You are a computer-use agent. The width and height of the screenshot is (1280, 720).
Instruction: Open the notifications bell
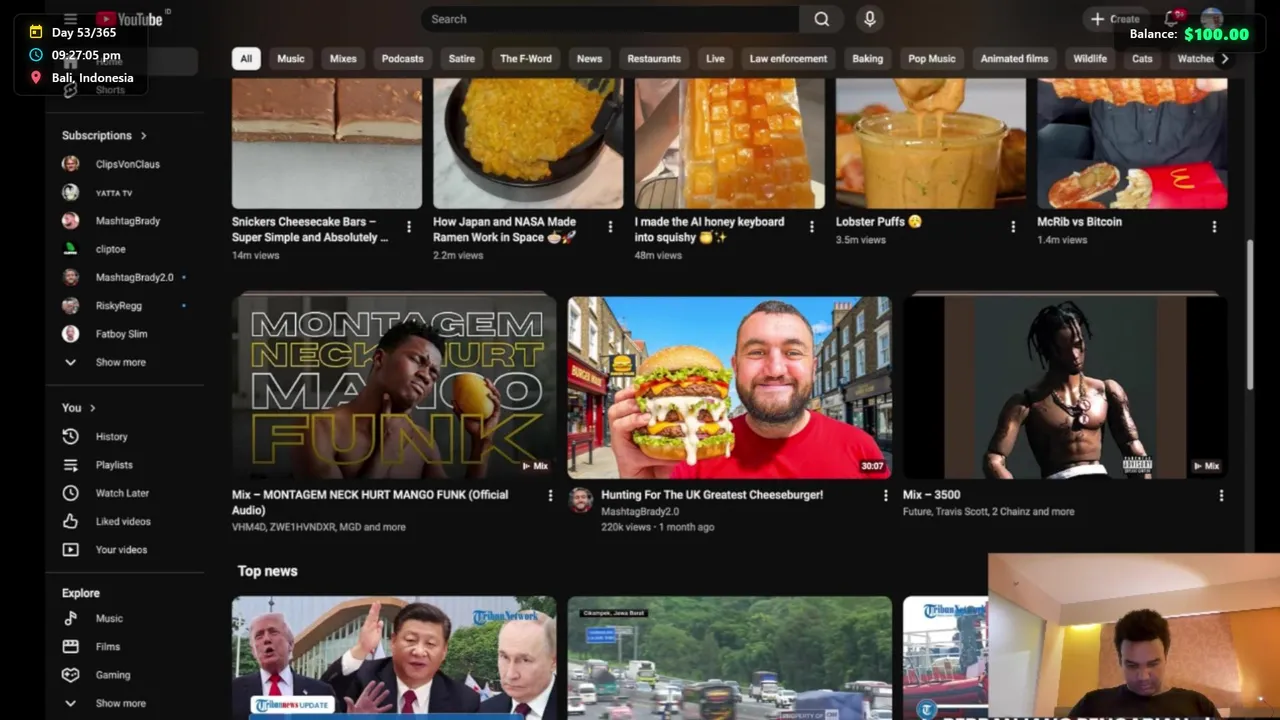click(x=1172, y=19)
